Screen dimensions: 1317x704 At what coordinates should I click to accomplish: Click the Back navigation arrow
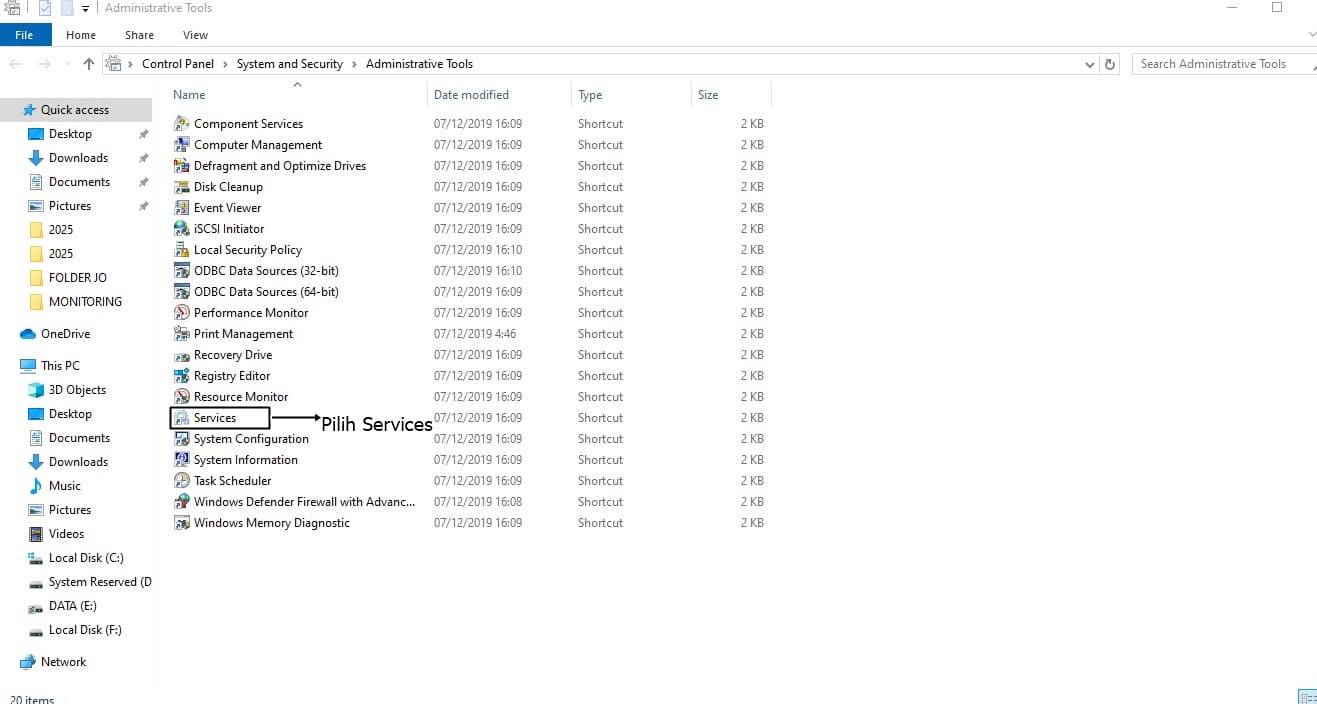[x=15, y=63]
